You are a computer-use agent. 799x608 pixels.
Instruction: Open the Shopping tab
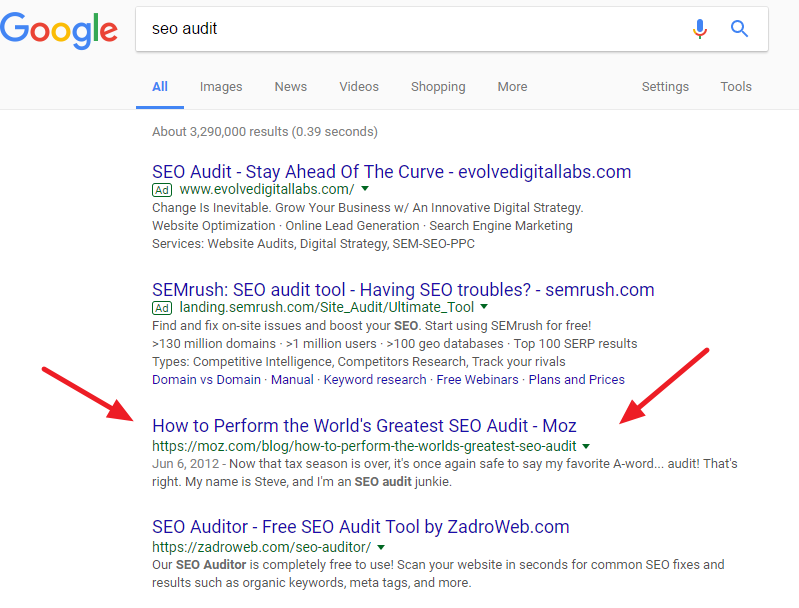click(x=438, y=87)
